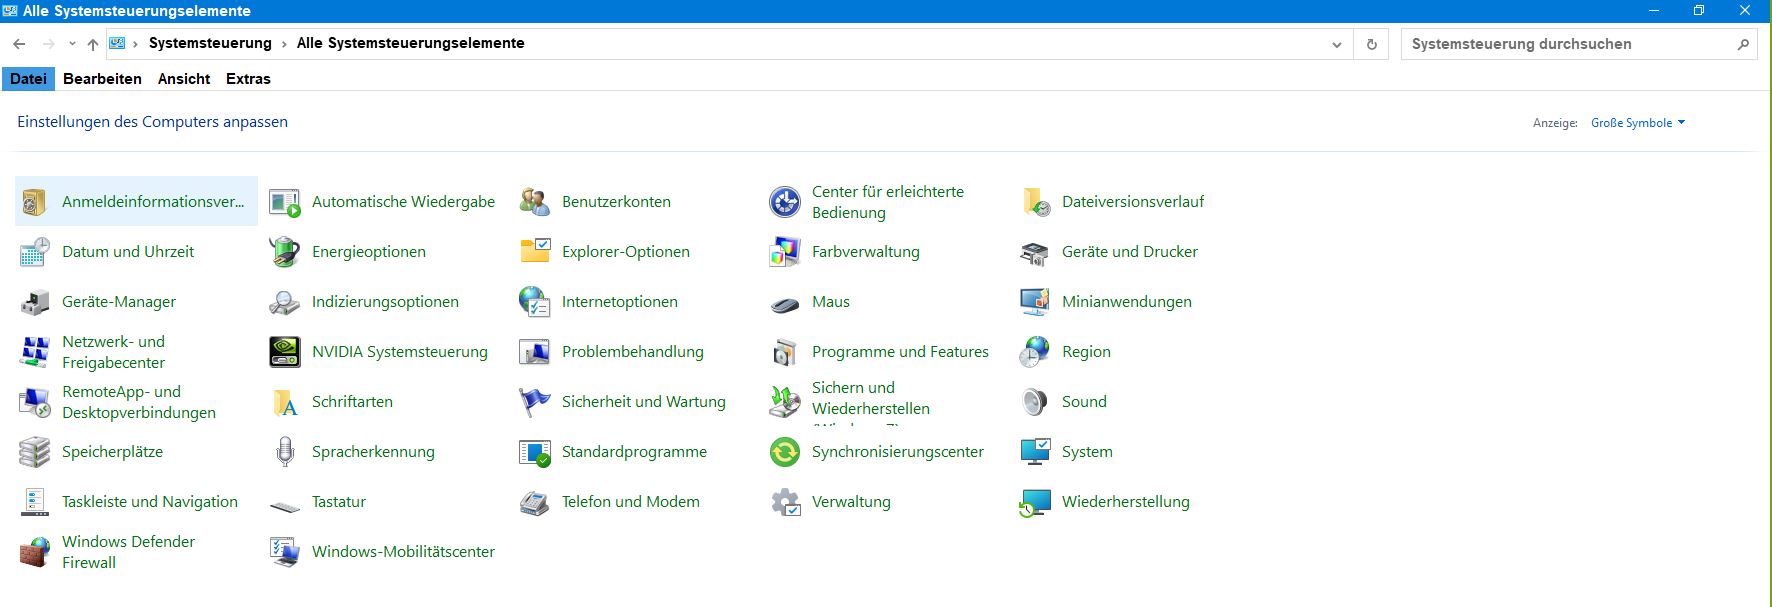Screen dimensions: 1772x607
Task: Click the Systemsteuerung breadcrumb
Action: click(x=210, y=43)
